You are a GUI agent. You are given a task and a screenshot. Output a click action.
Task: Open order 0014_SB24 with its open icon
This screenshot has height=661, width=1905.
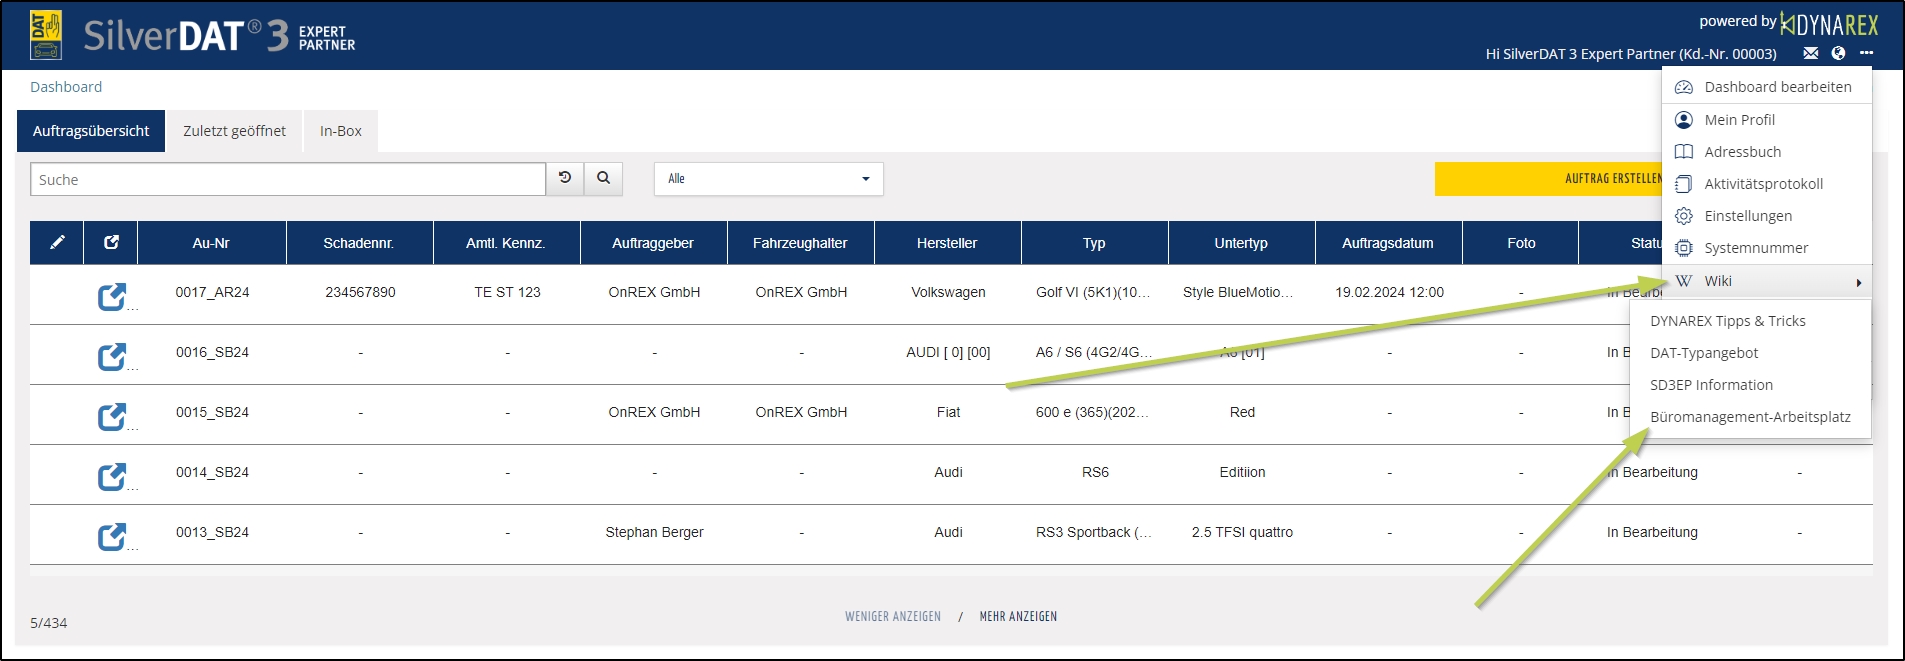click(x=111, y=476)
